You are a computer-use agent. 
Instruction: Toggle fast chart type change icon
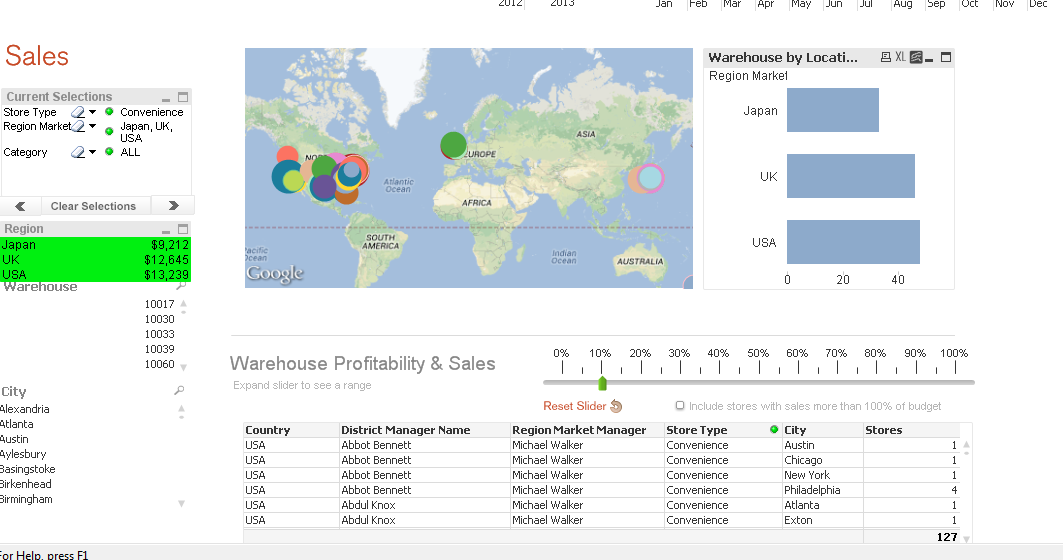(x=915, y=58)
